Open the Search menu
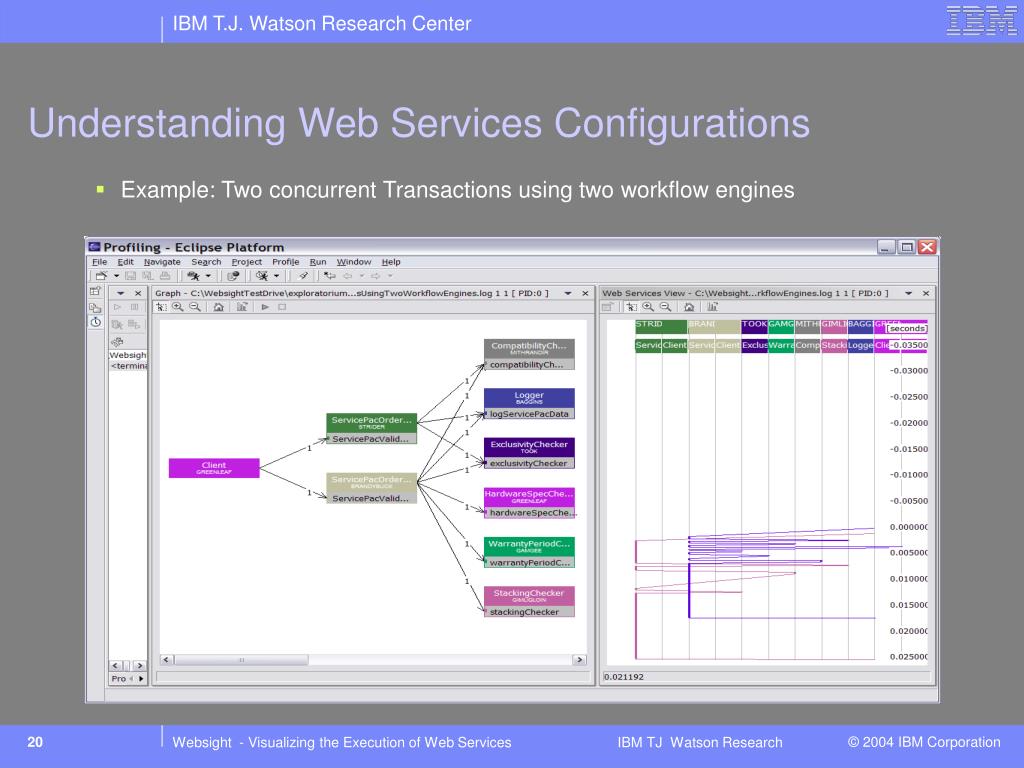 tap(206, 262)
